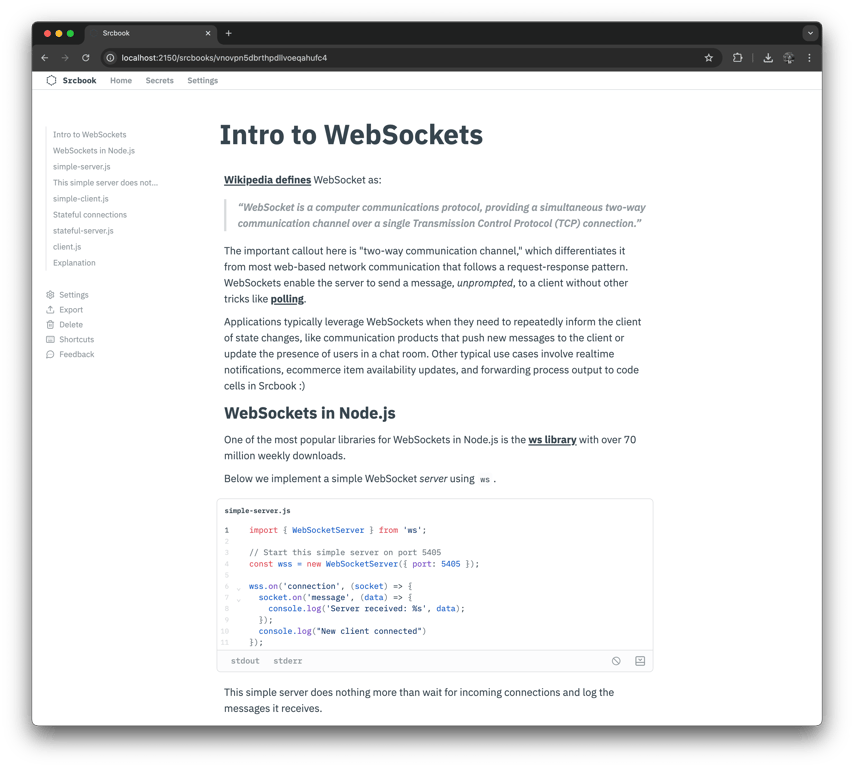The image size is (854, 768).
Task: Jump to 'This simple server does not...' entry
Action: click(105, 182)
